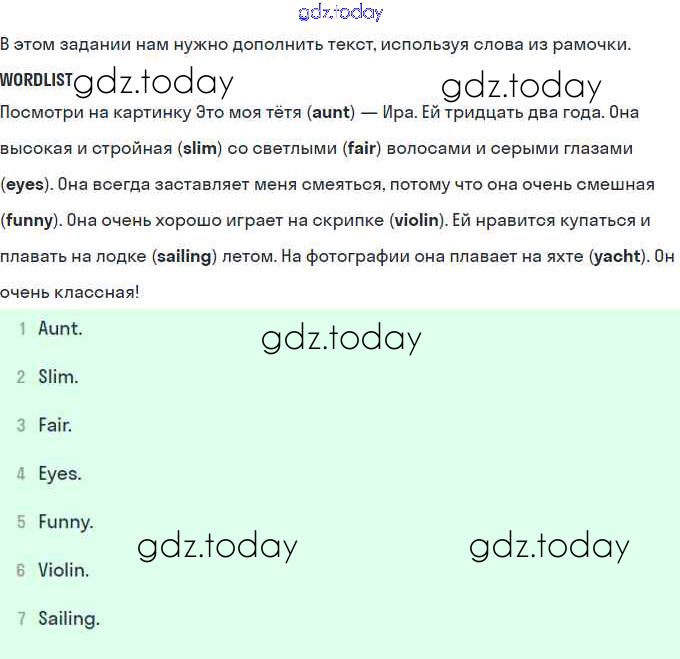The image size is (680, 659).
Task: Click the intro sentence starting 'В этом задании'
Action: 315,45
